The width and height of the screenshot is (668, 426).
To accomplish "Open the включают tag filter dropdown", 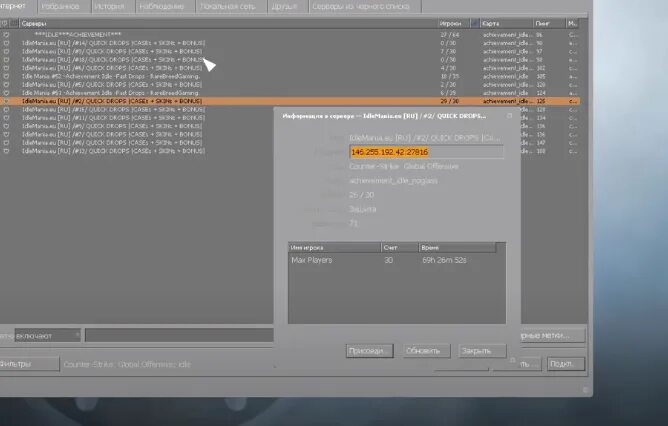I will click(47, 336).
